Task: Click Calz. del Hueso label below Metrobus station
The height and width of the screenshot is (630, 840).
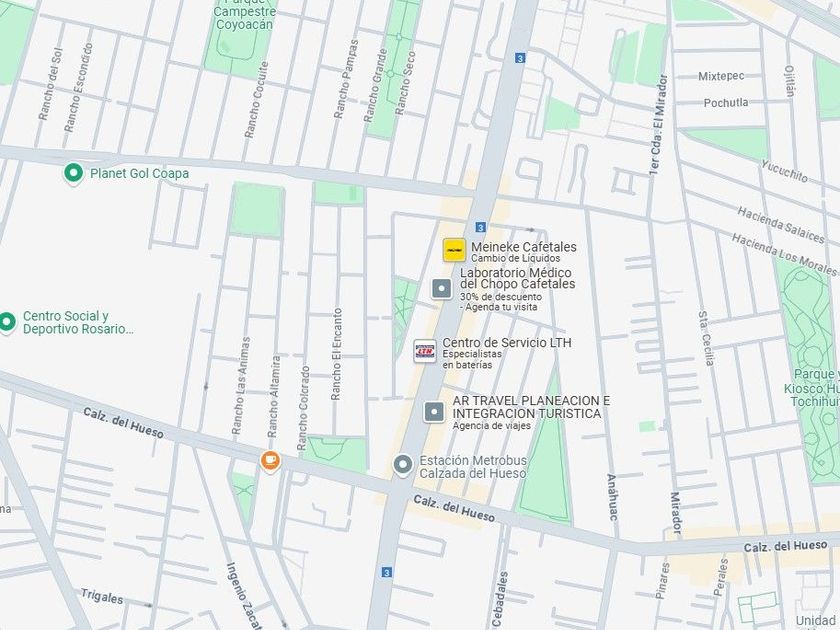Action: [x=454, y=508]
